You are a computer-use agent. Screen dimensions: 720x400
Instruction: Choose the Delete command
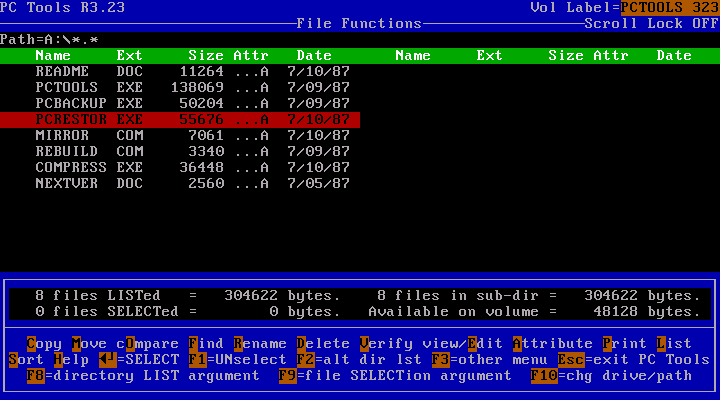pos(323,344)
